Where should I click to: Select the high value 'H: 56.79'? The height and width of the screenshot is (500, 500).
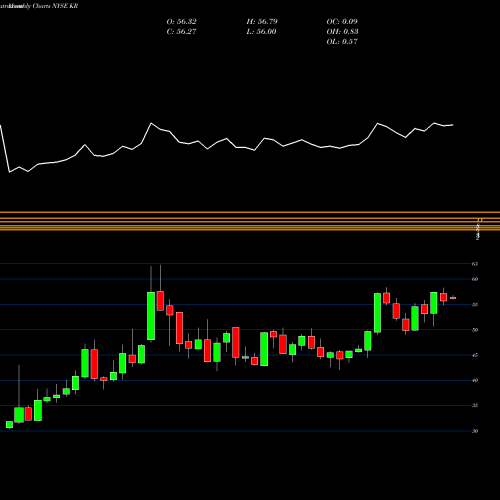click(x=262, y=22)
